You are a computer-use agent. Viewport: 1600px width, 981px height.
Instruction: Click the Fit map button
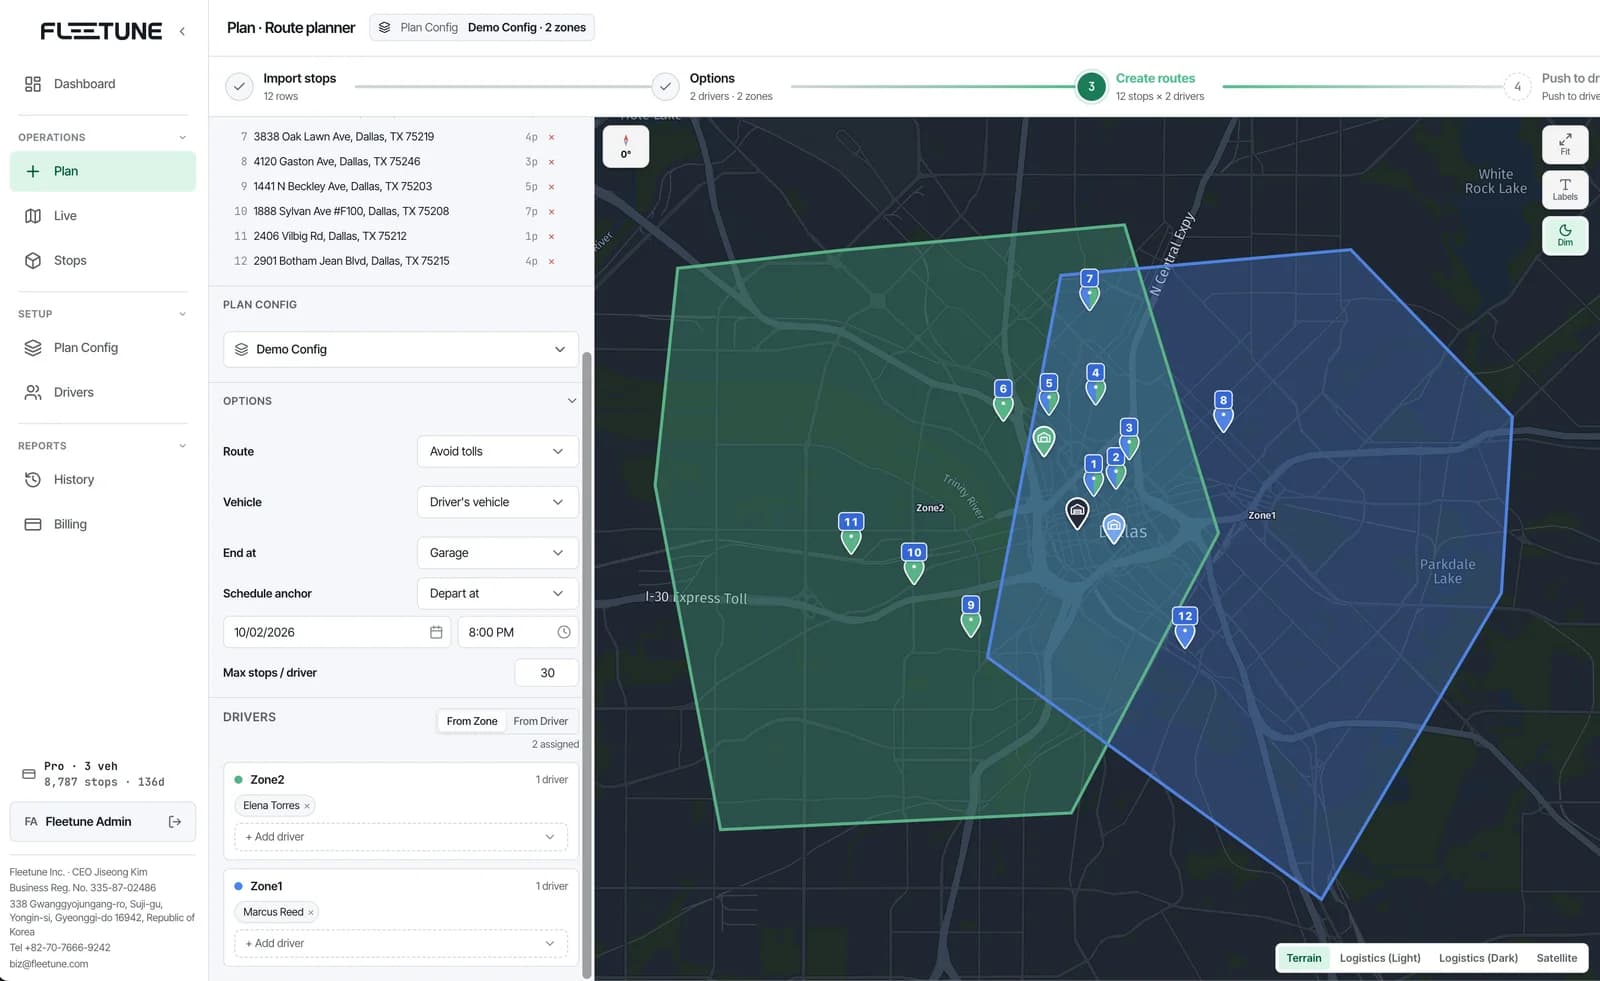click(1565, 145)
